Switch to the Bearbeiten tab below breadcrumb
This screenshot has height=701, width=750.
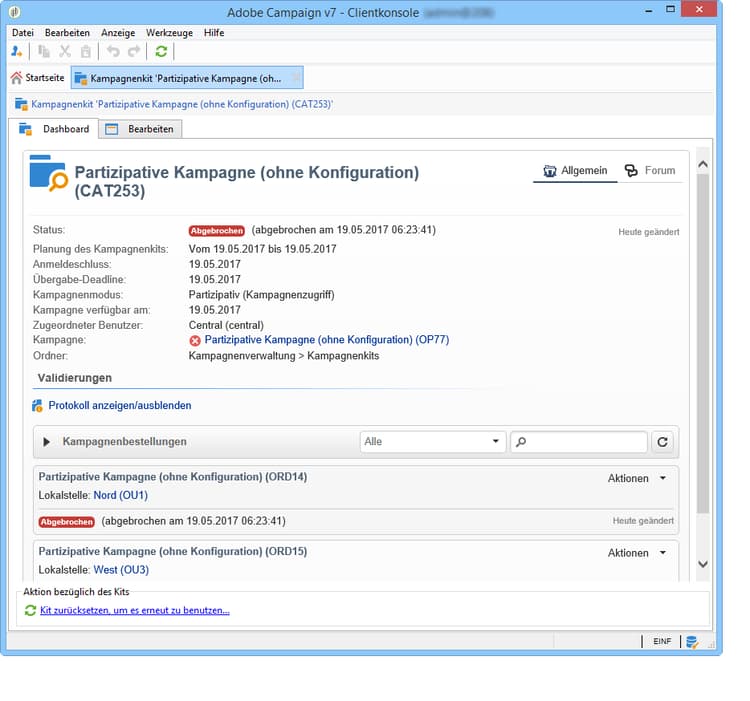[x=140, y=129]
